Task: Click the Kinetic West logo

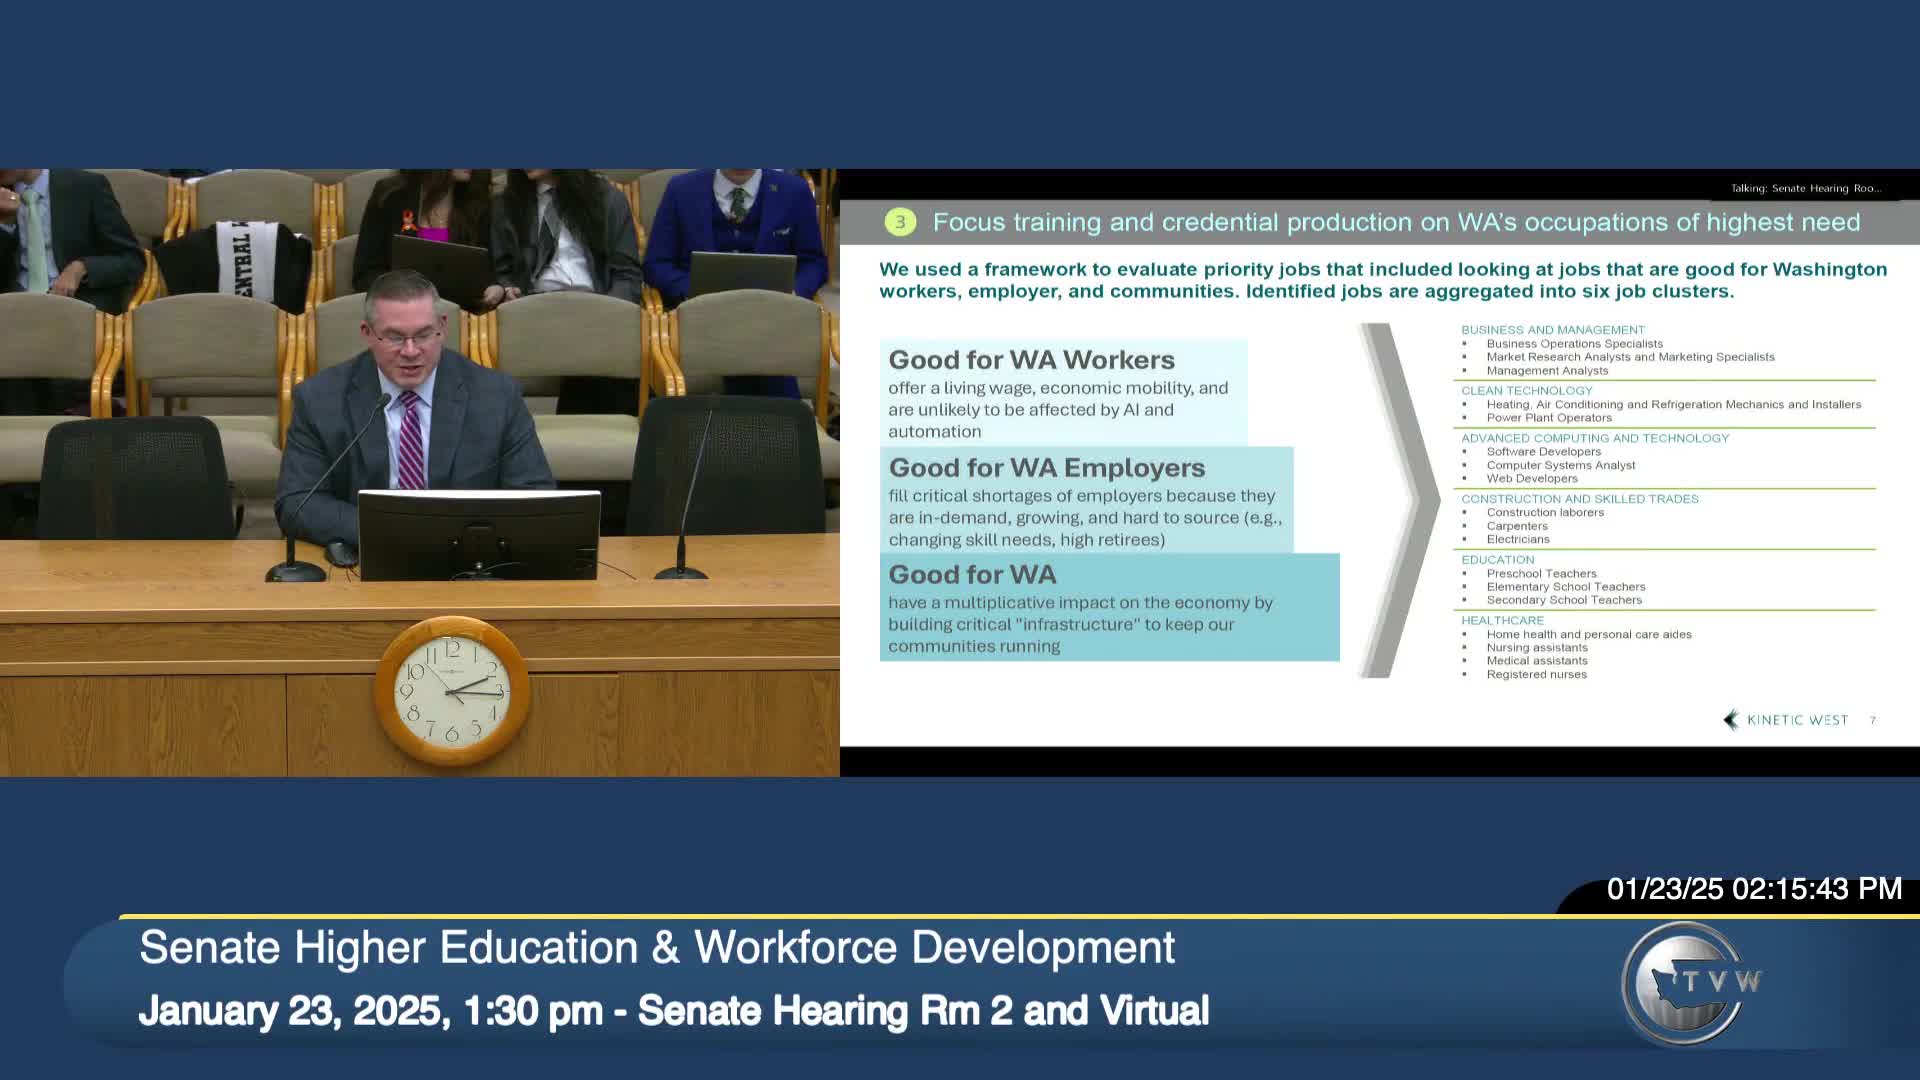Action: coord(1786,720)
